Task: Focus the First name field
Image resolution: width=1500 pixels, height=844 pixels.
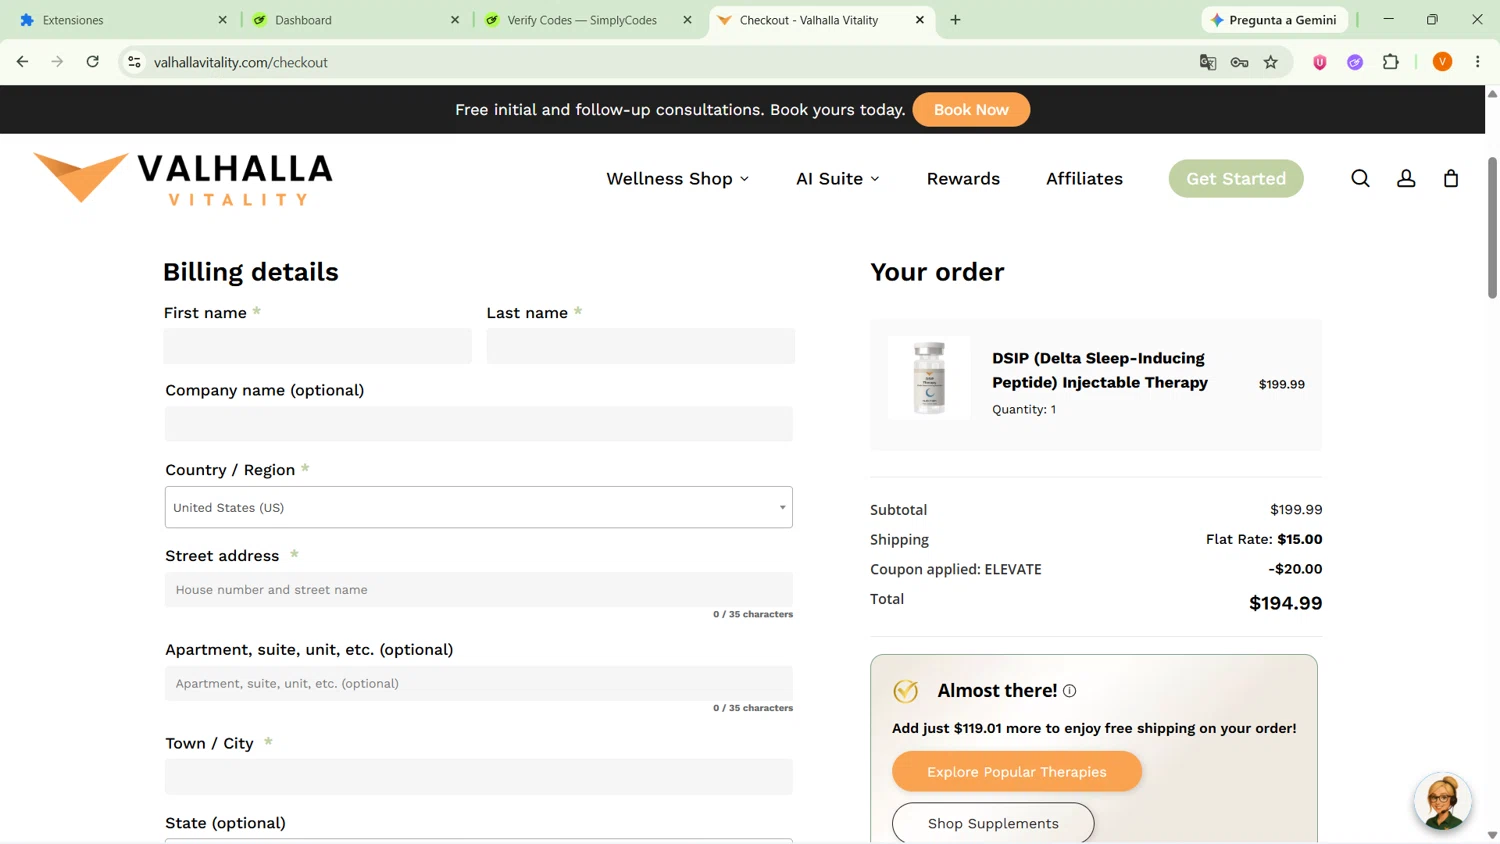Action: (x=318, y=346)
